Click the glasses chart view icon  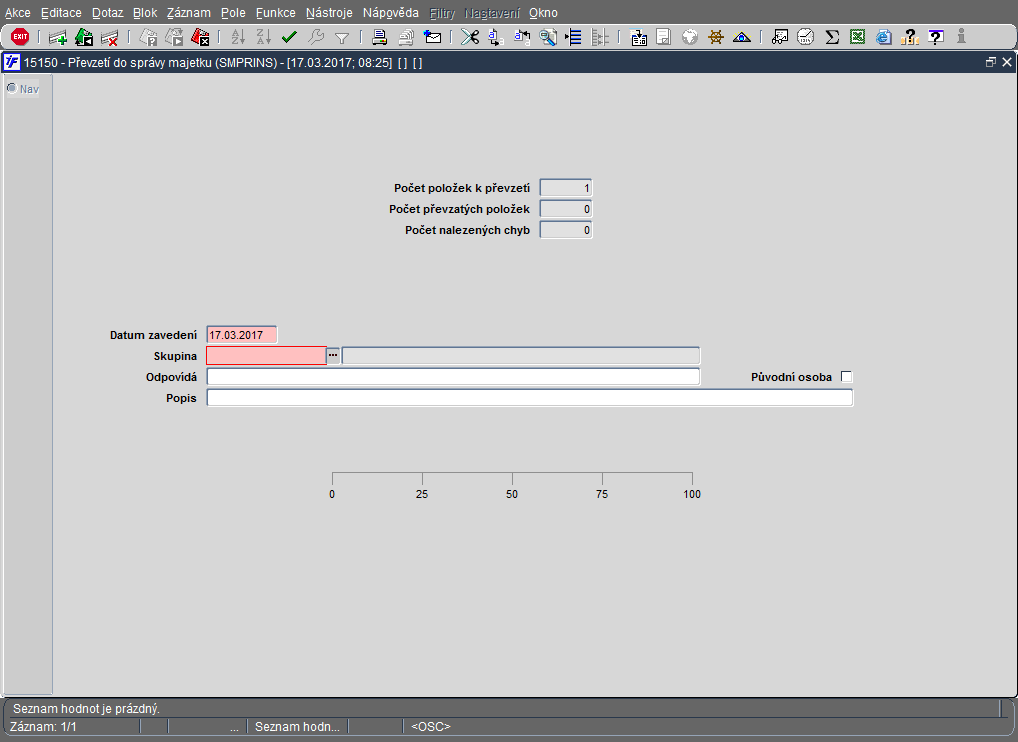780,37
